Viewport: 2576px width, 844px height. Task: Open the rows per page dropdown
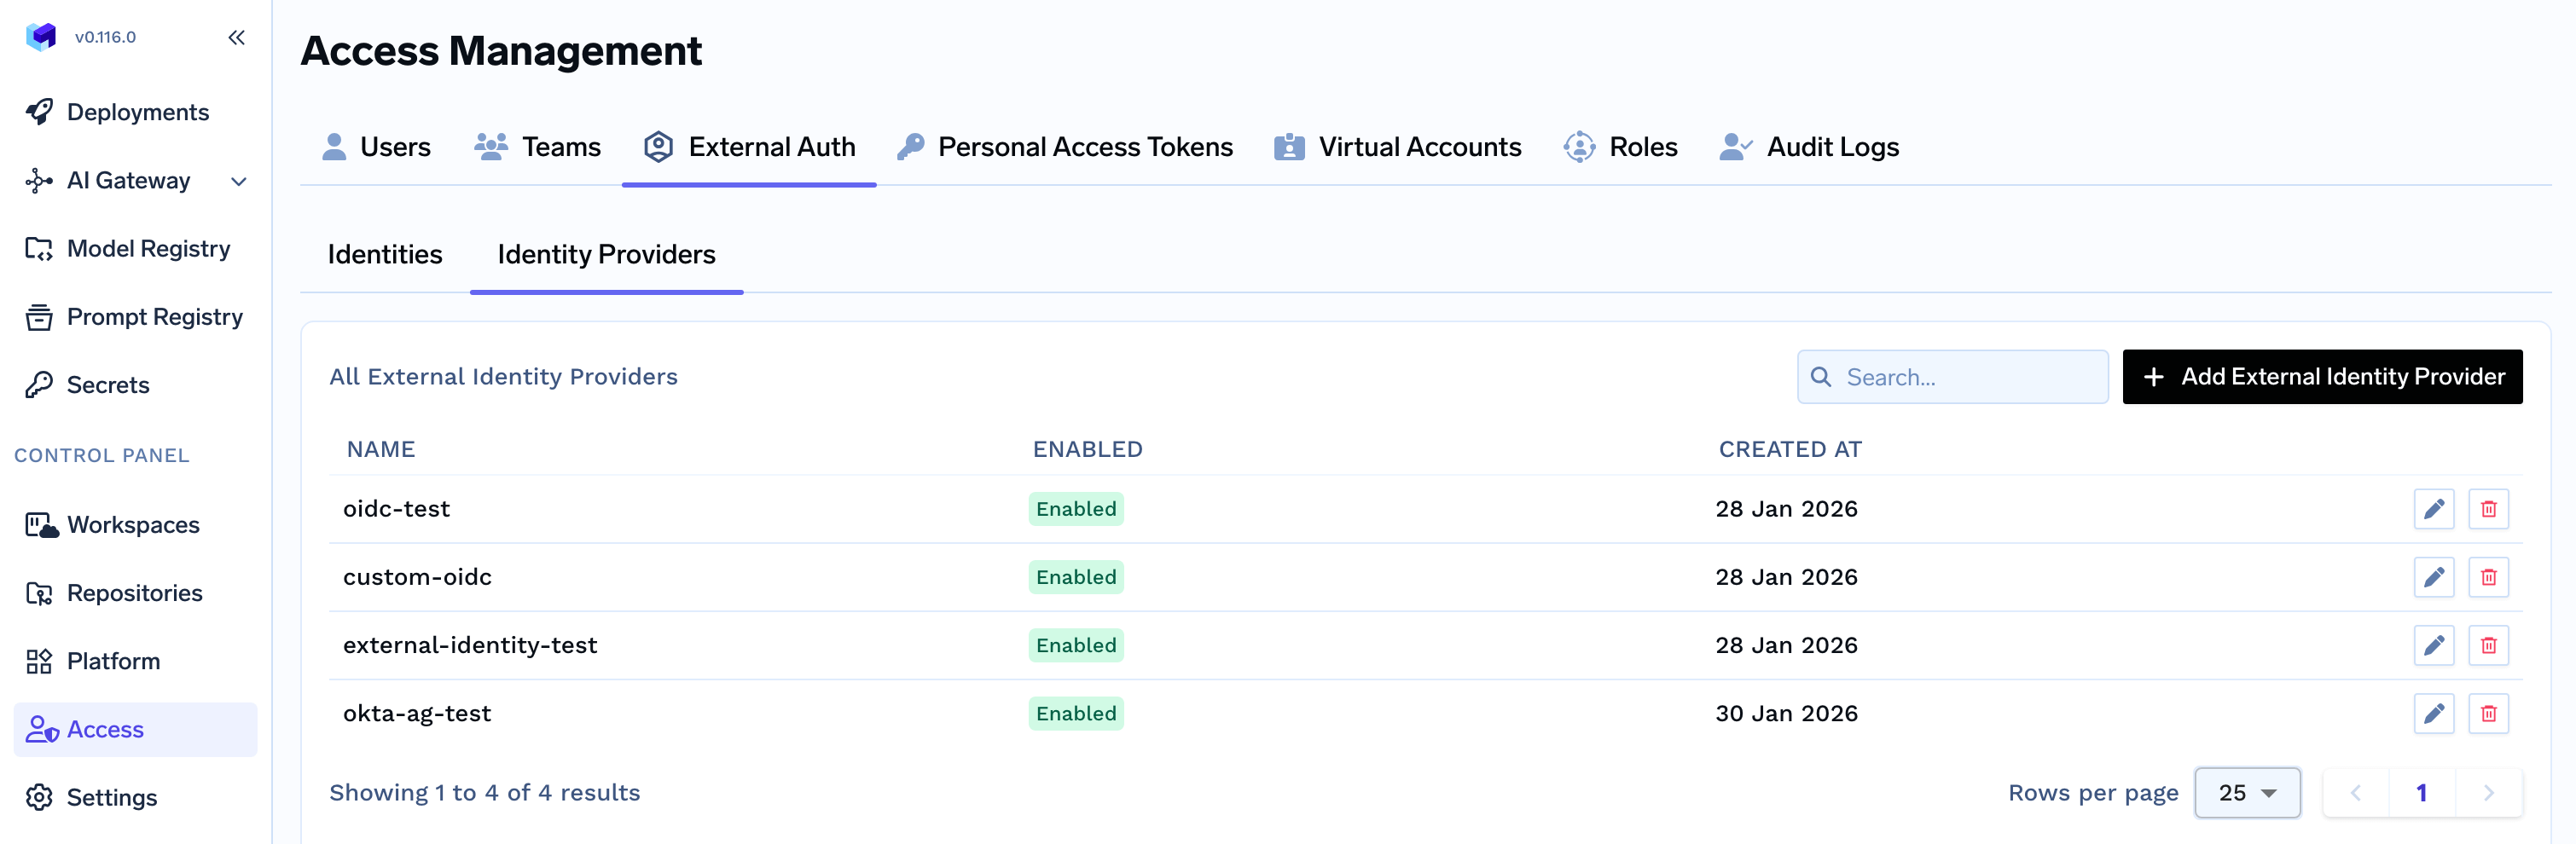[x=2246, y=793]
